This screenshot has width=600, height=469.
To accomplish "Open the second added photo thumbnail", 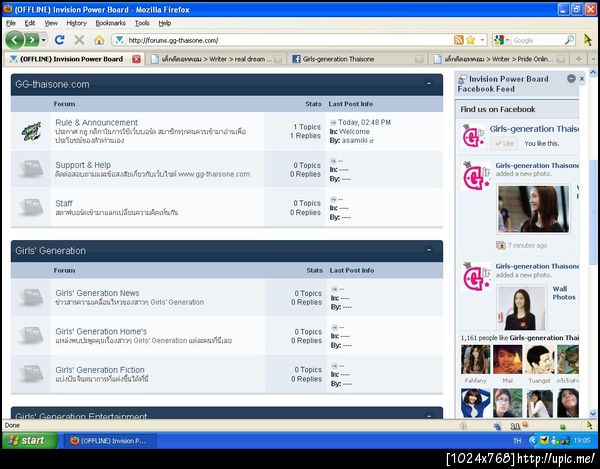I will point(521,308).
